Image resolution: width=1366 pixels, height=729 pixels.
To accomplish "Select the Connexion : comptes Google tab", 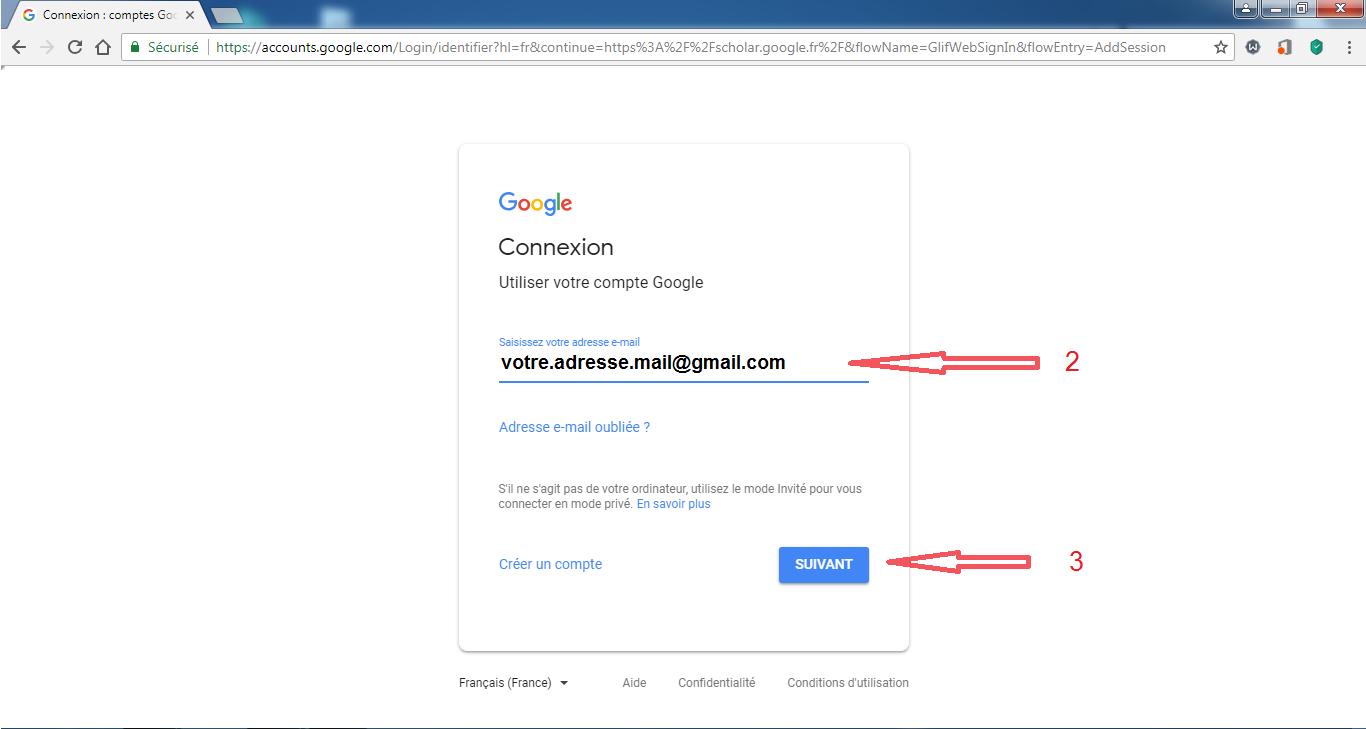I will pos(105,15).
